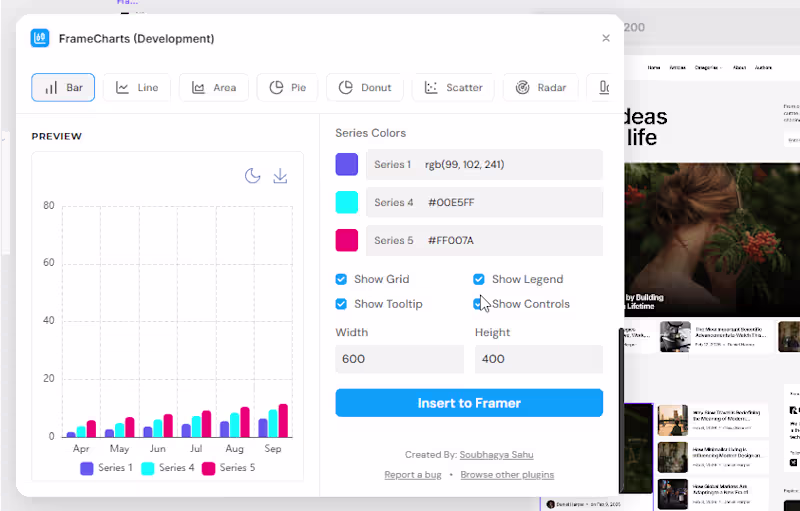
Task: Click Series 5 legend entry in the chart
Action: coord(228,468)
